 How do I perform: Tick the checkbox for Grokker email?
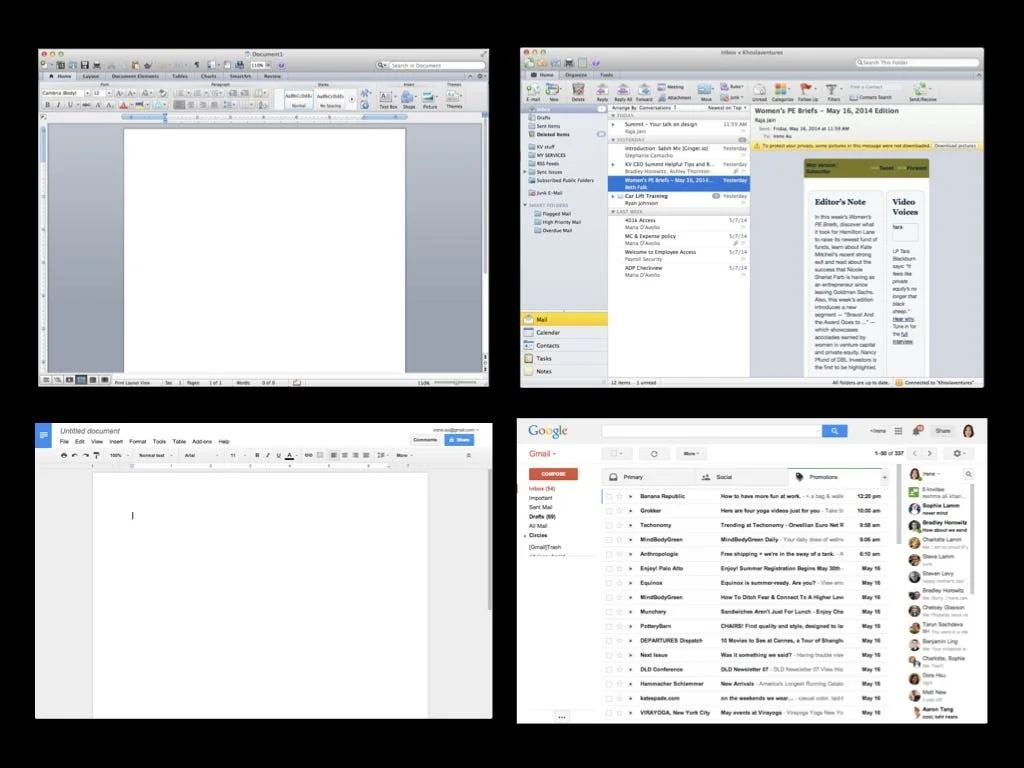point(609,511)
